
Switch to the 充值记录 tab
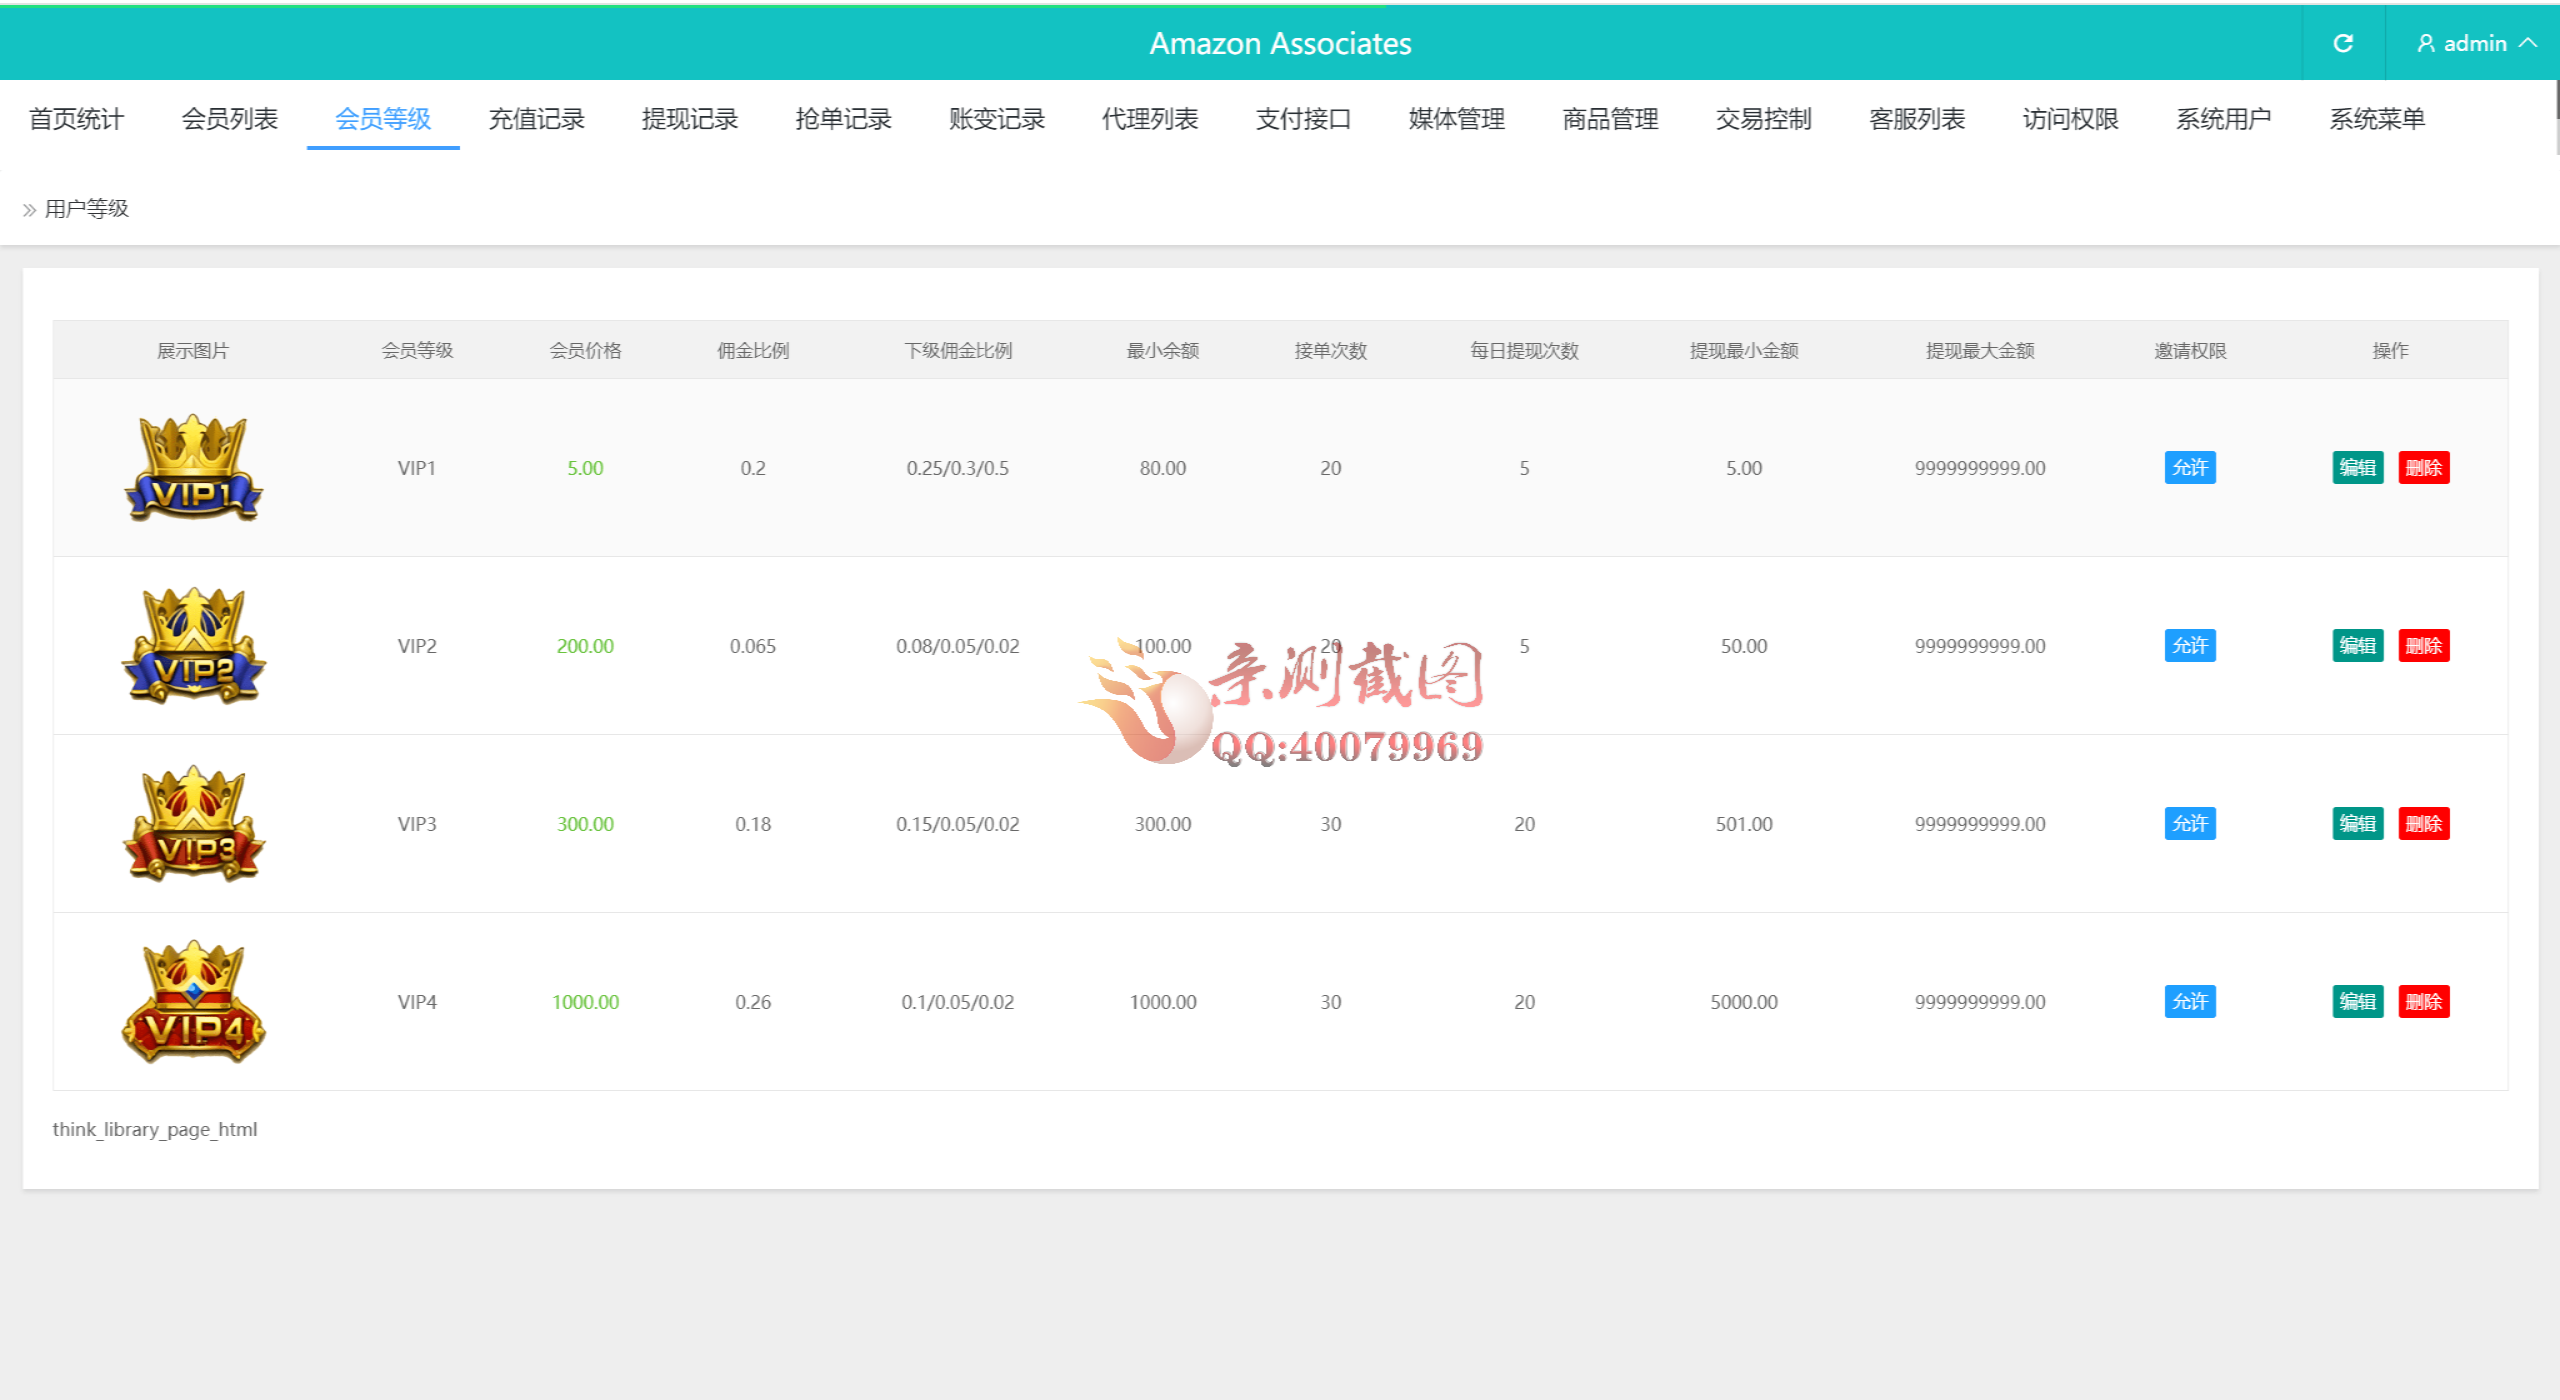(535, 118)
